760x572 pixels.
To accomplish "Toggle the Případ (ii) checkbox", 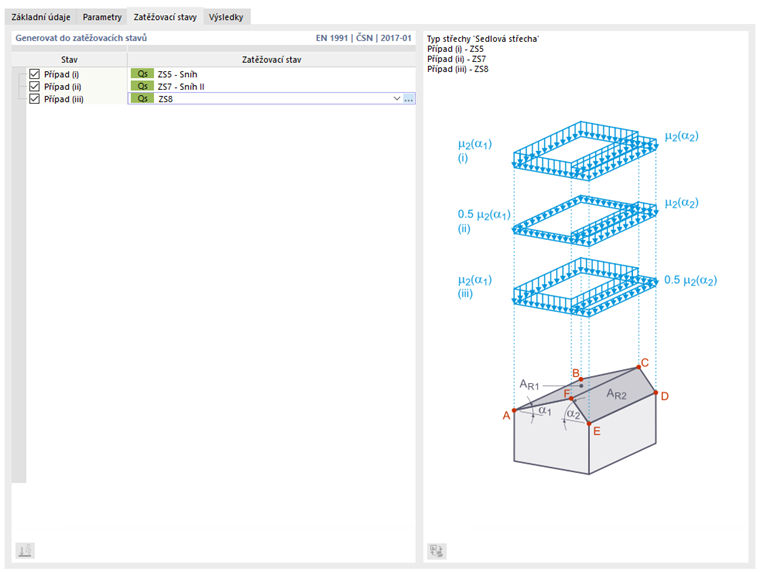I will click(34, 86).
